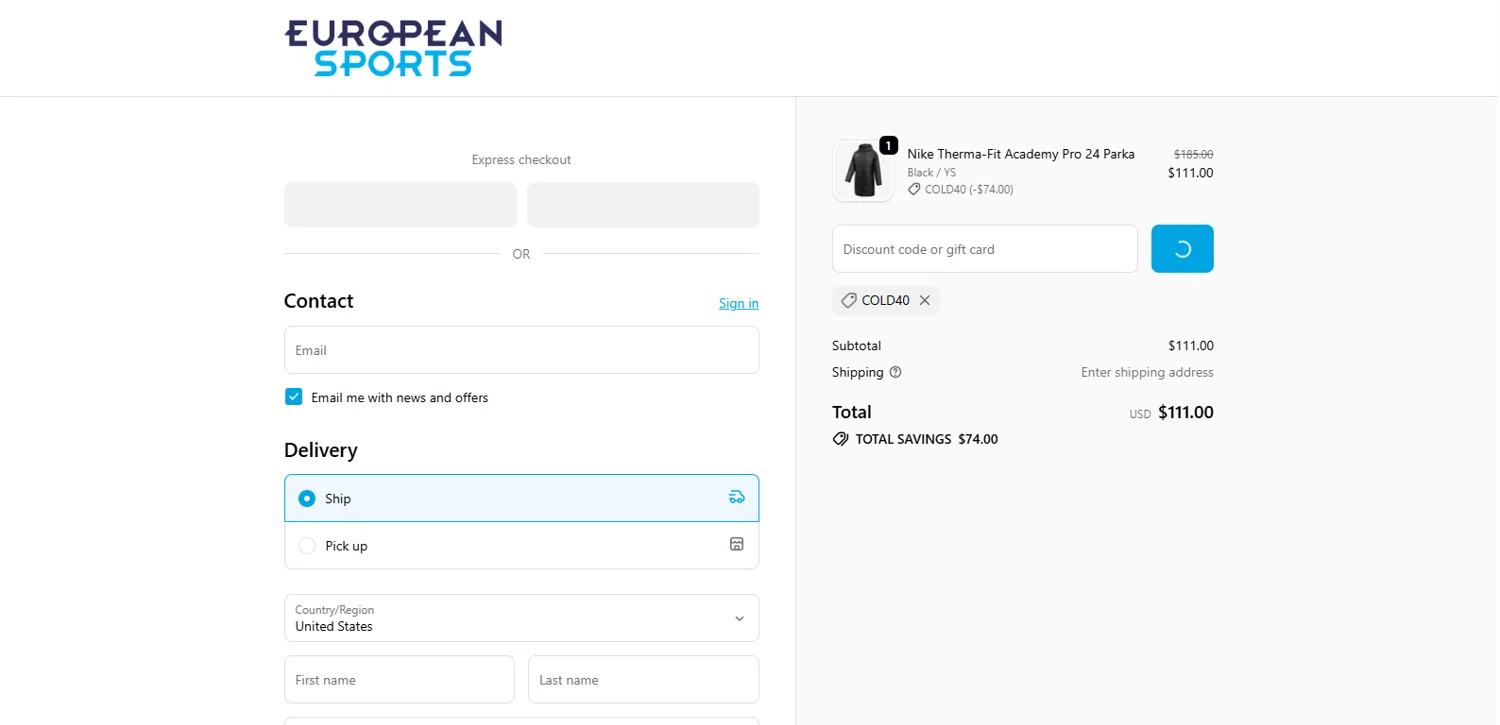Focus the First name field
The width and height of the screenshot is (1500, 725).
pos(399,680)
